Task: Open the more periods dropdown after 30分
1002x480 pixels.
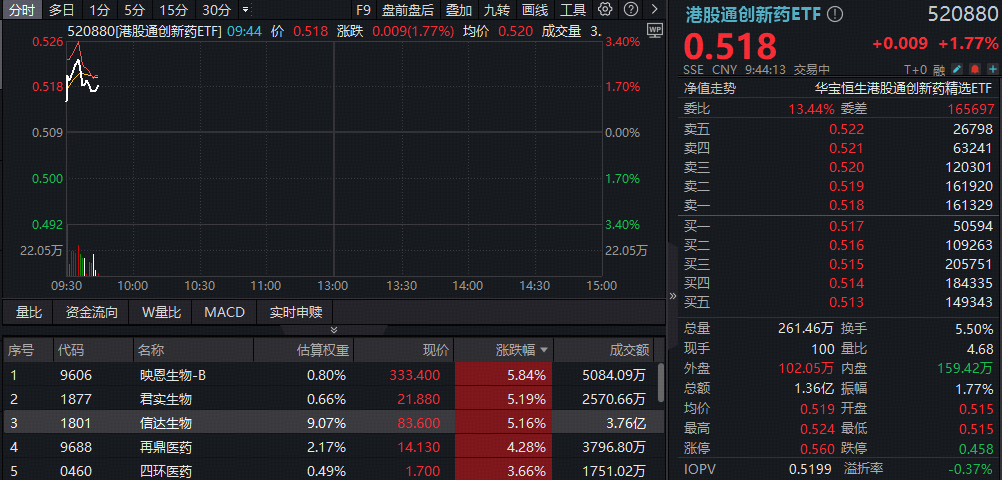Action: pyautogui.click(x=246, y=10)
